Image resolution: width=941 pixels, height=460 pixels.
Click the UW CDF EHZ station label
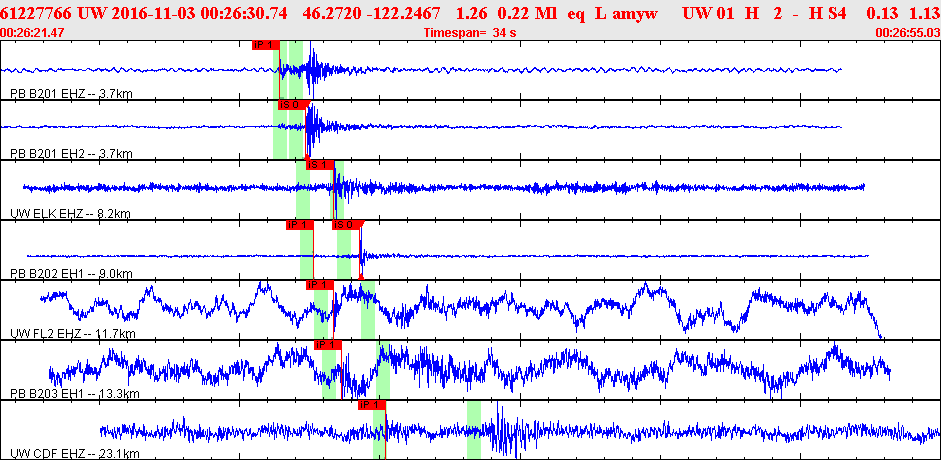tap(74, 453)
